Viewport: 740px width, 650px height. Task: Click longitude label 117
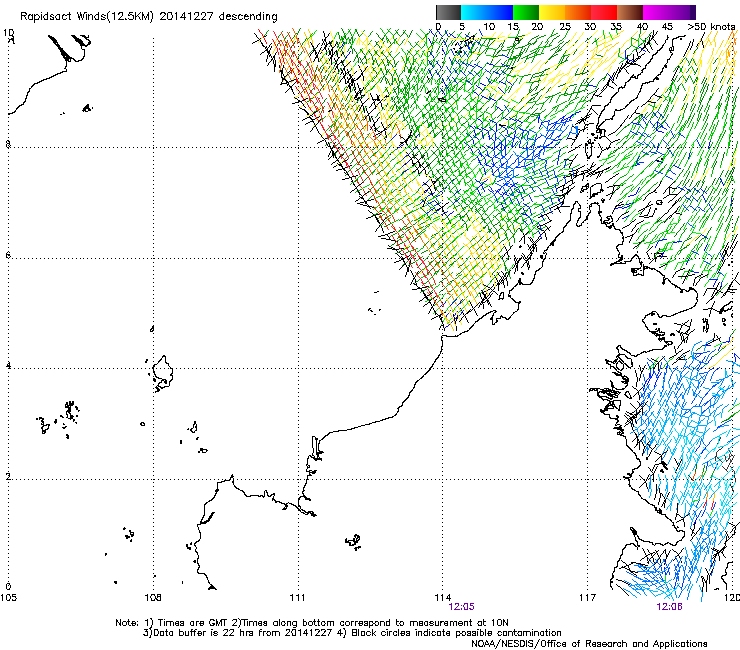pyautogui.click(x=587, y=598)
